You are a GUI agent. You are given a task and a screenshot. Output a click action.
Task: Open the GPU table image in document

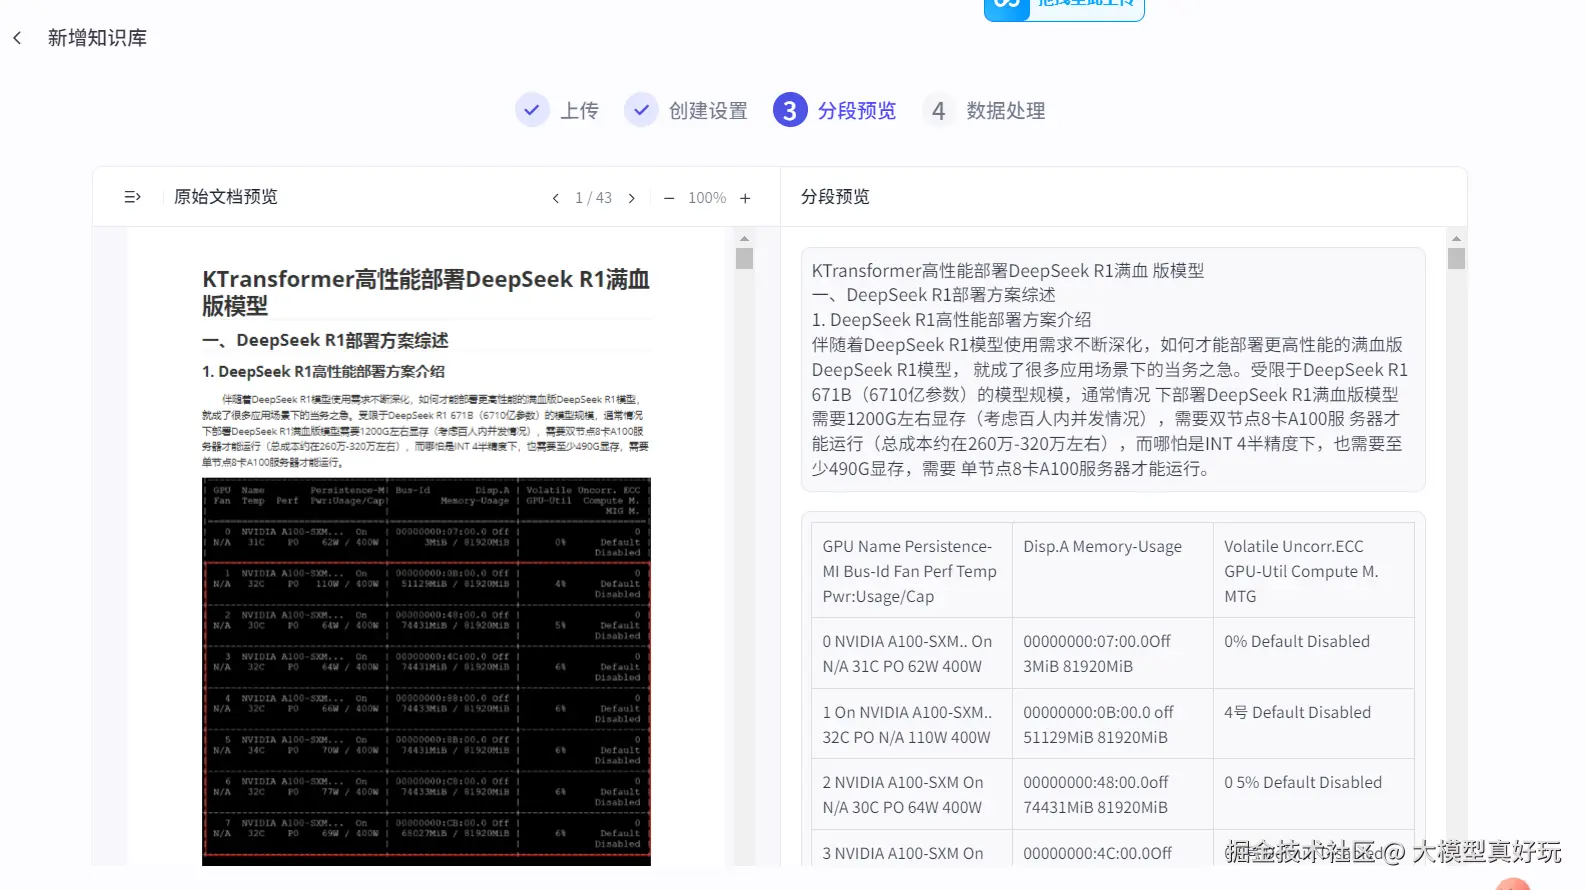[426, 671]
